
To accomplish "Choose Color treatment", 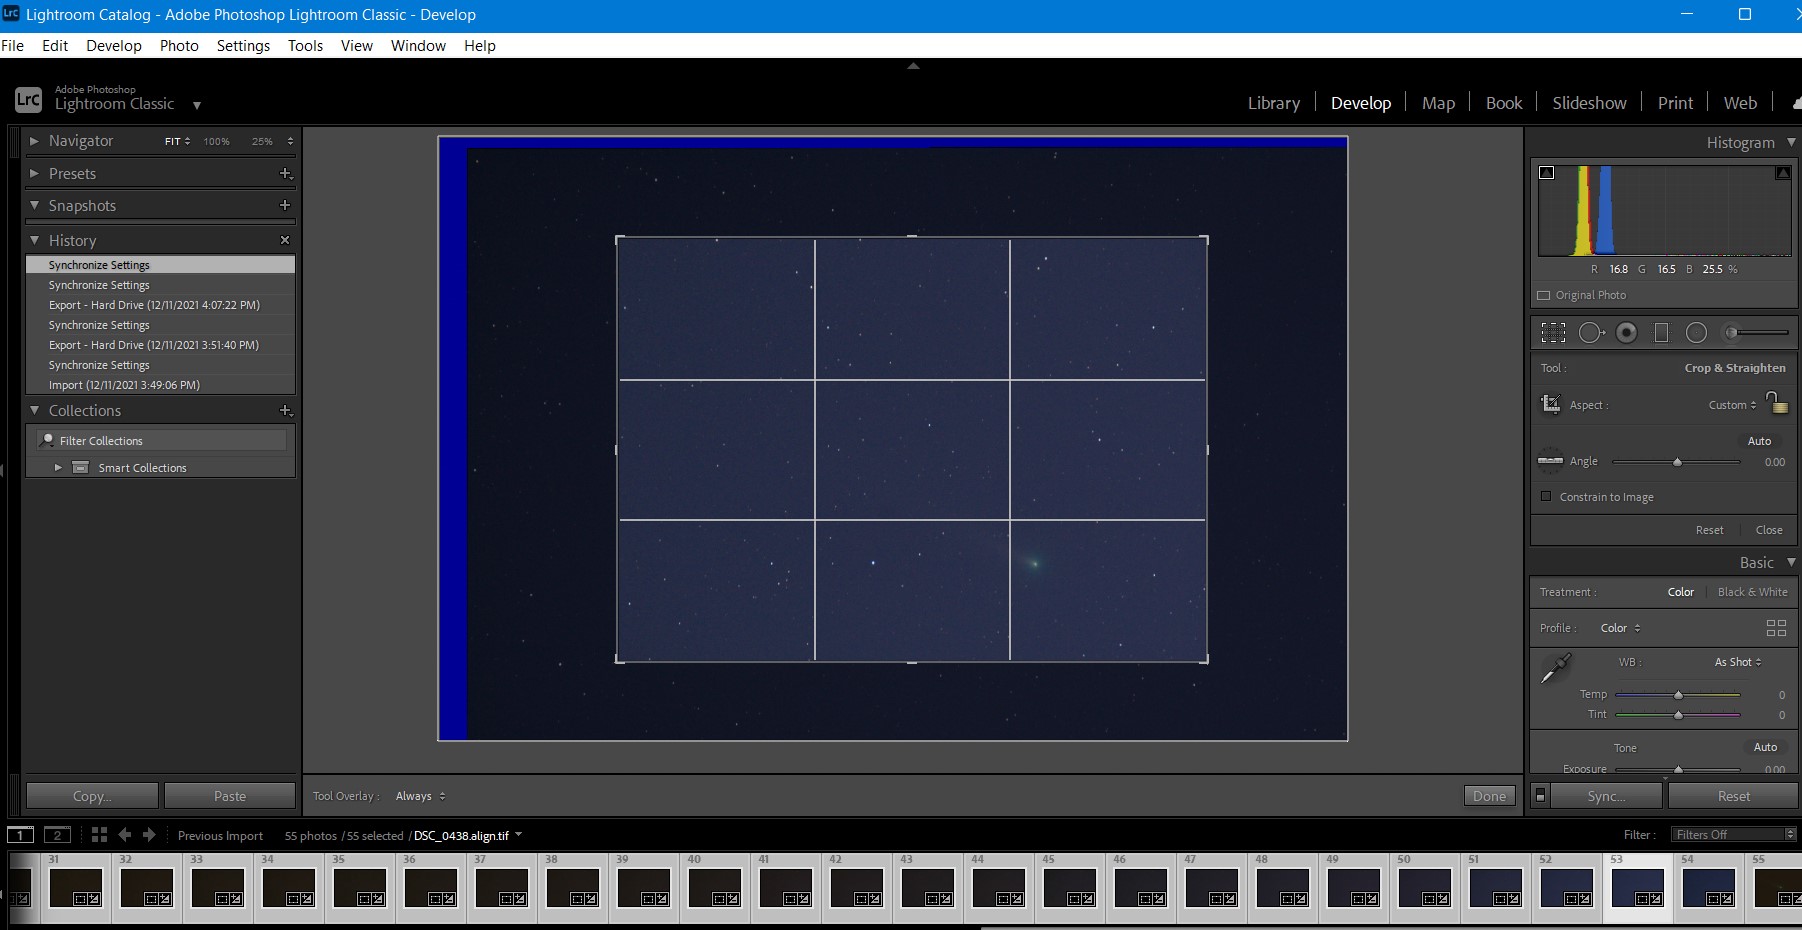I will (1681, 592).
